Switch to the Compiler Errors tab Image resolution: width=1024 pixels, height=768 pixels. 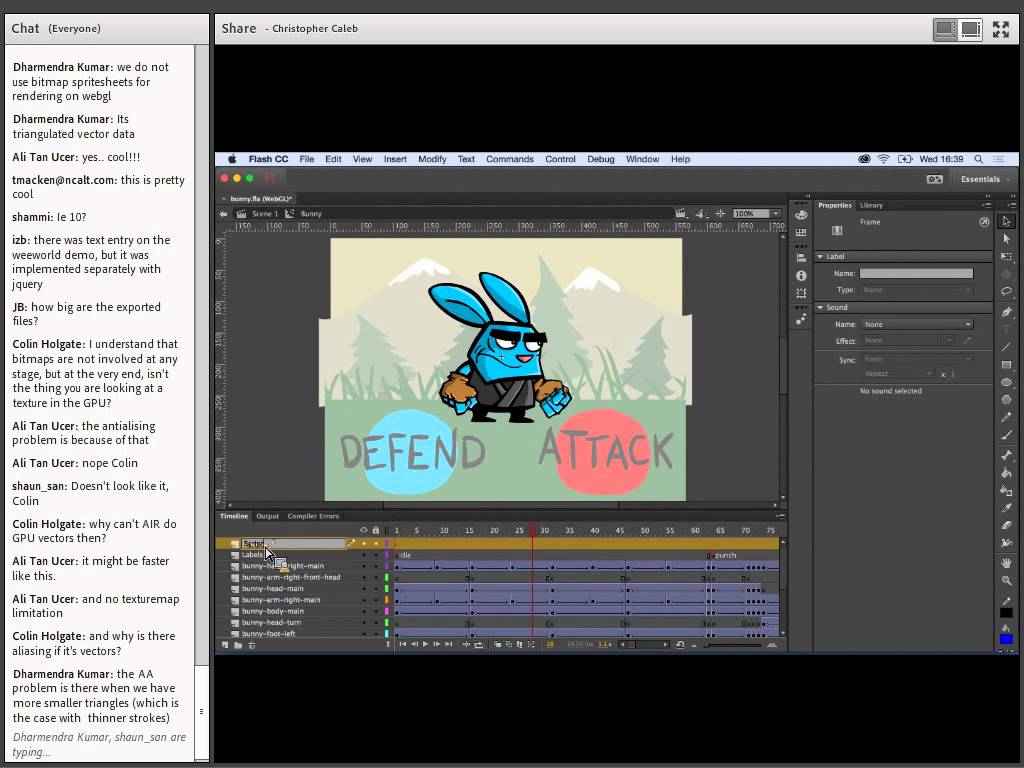pos(313,516)
